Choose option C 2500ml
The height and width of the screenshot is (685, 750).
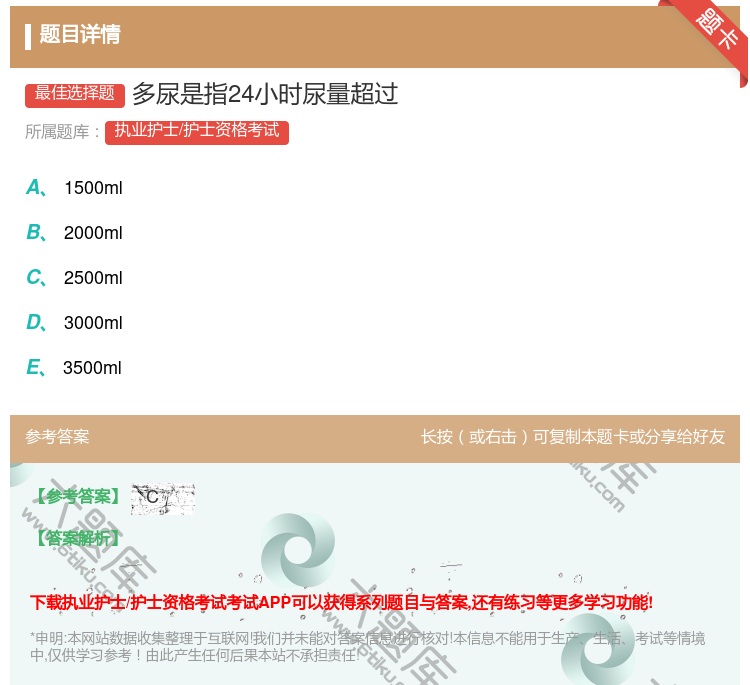pos(74,277)
